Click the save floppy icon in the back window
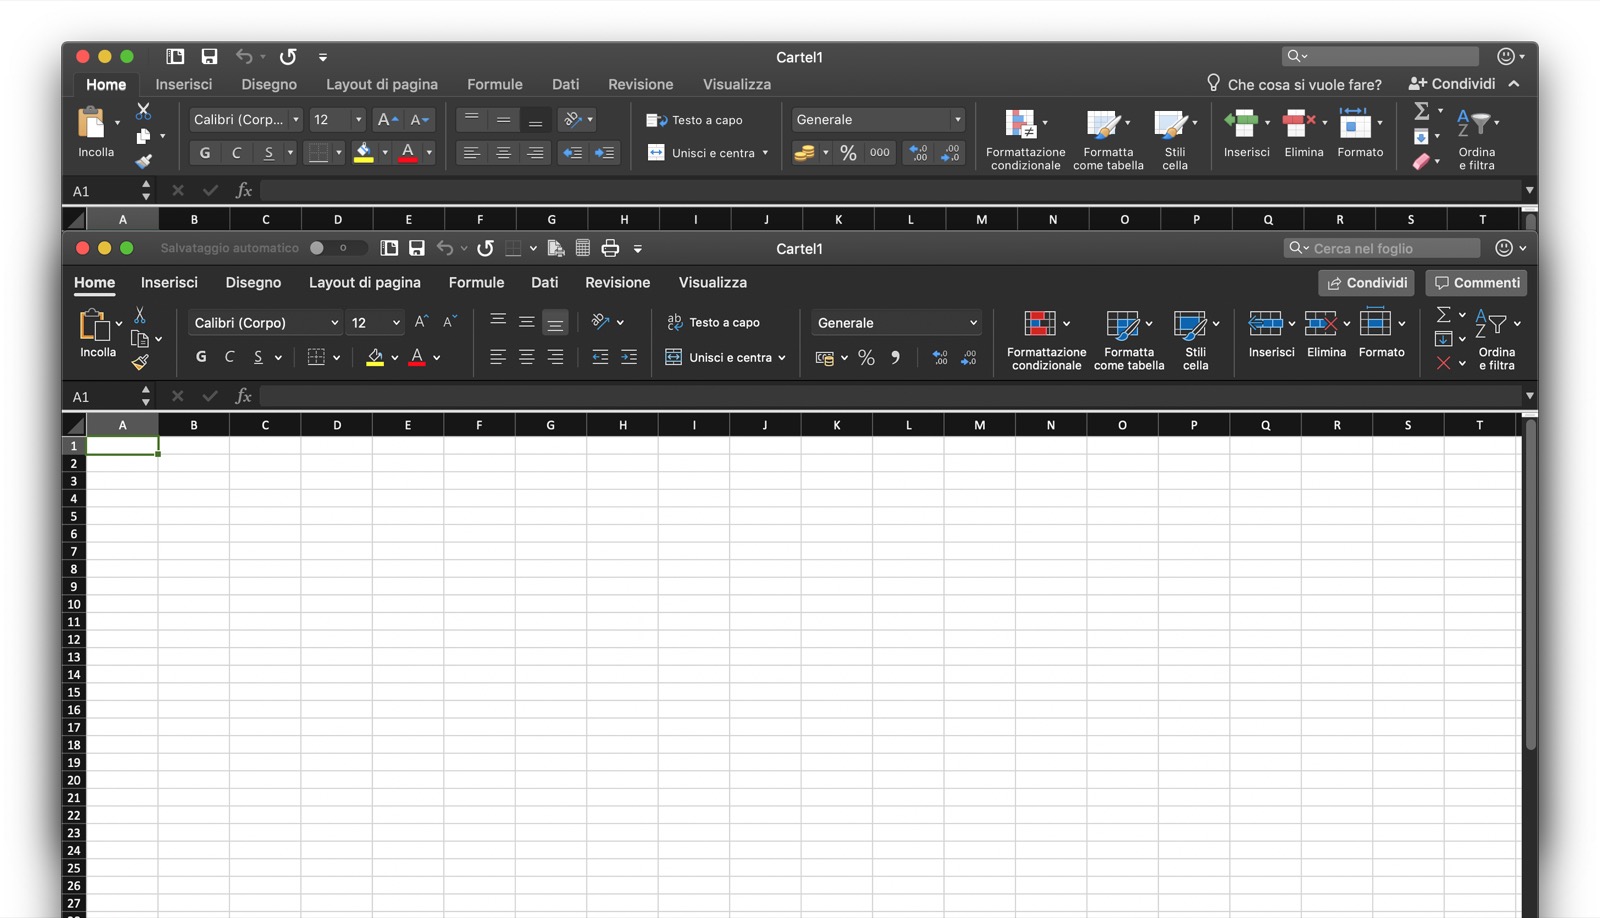Image resolution: width=1600 pixels, height=918 pixels. [209, 57]
